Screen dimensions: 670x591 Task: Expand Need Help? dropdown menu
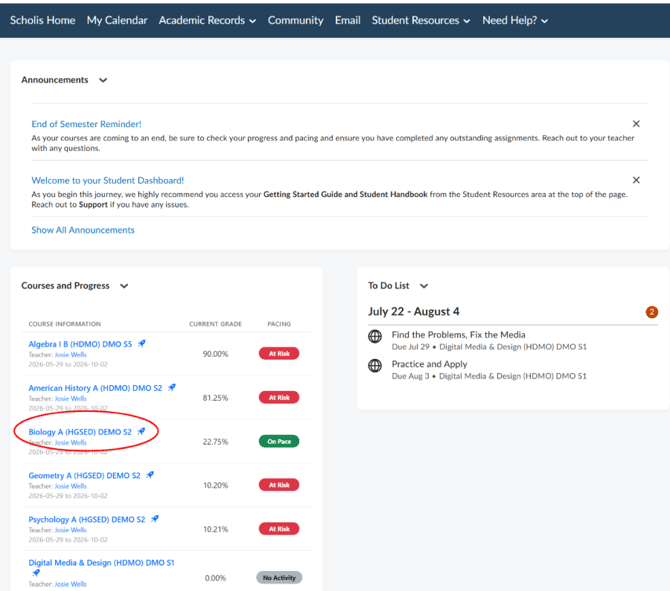tap(515, 20)
